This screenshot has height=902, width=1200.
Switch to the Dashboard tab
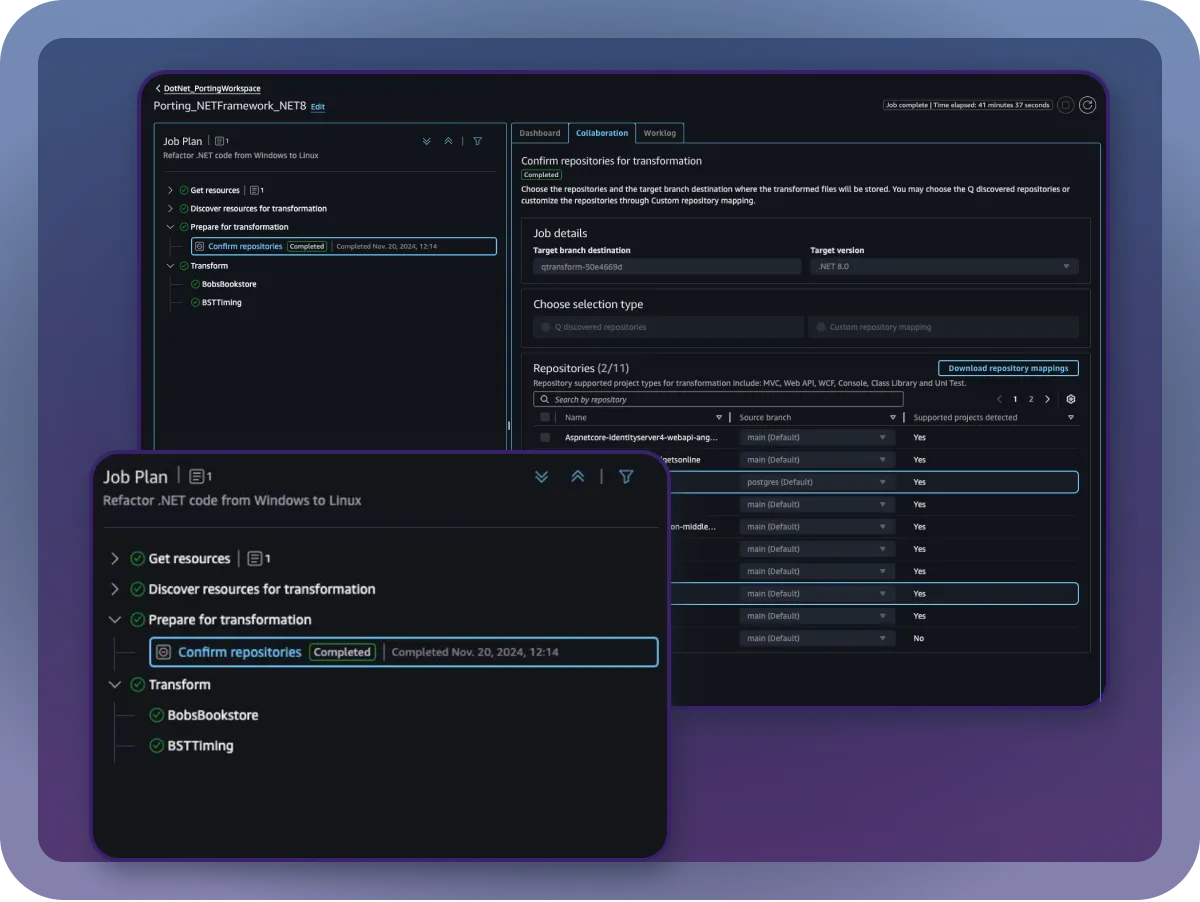pos(540,133)
